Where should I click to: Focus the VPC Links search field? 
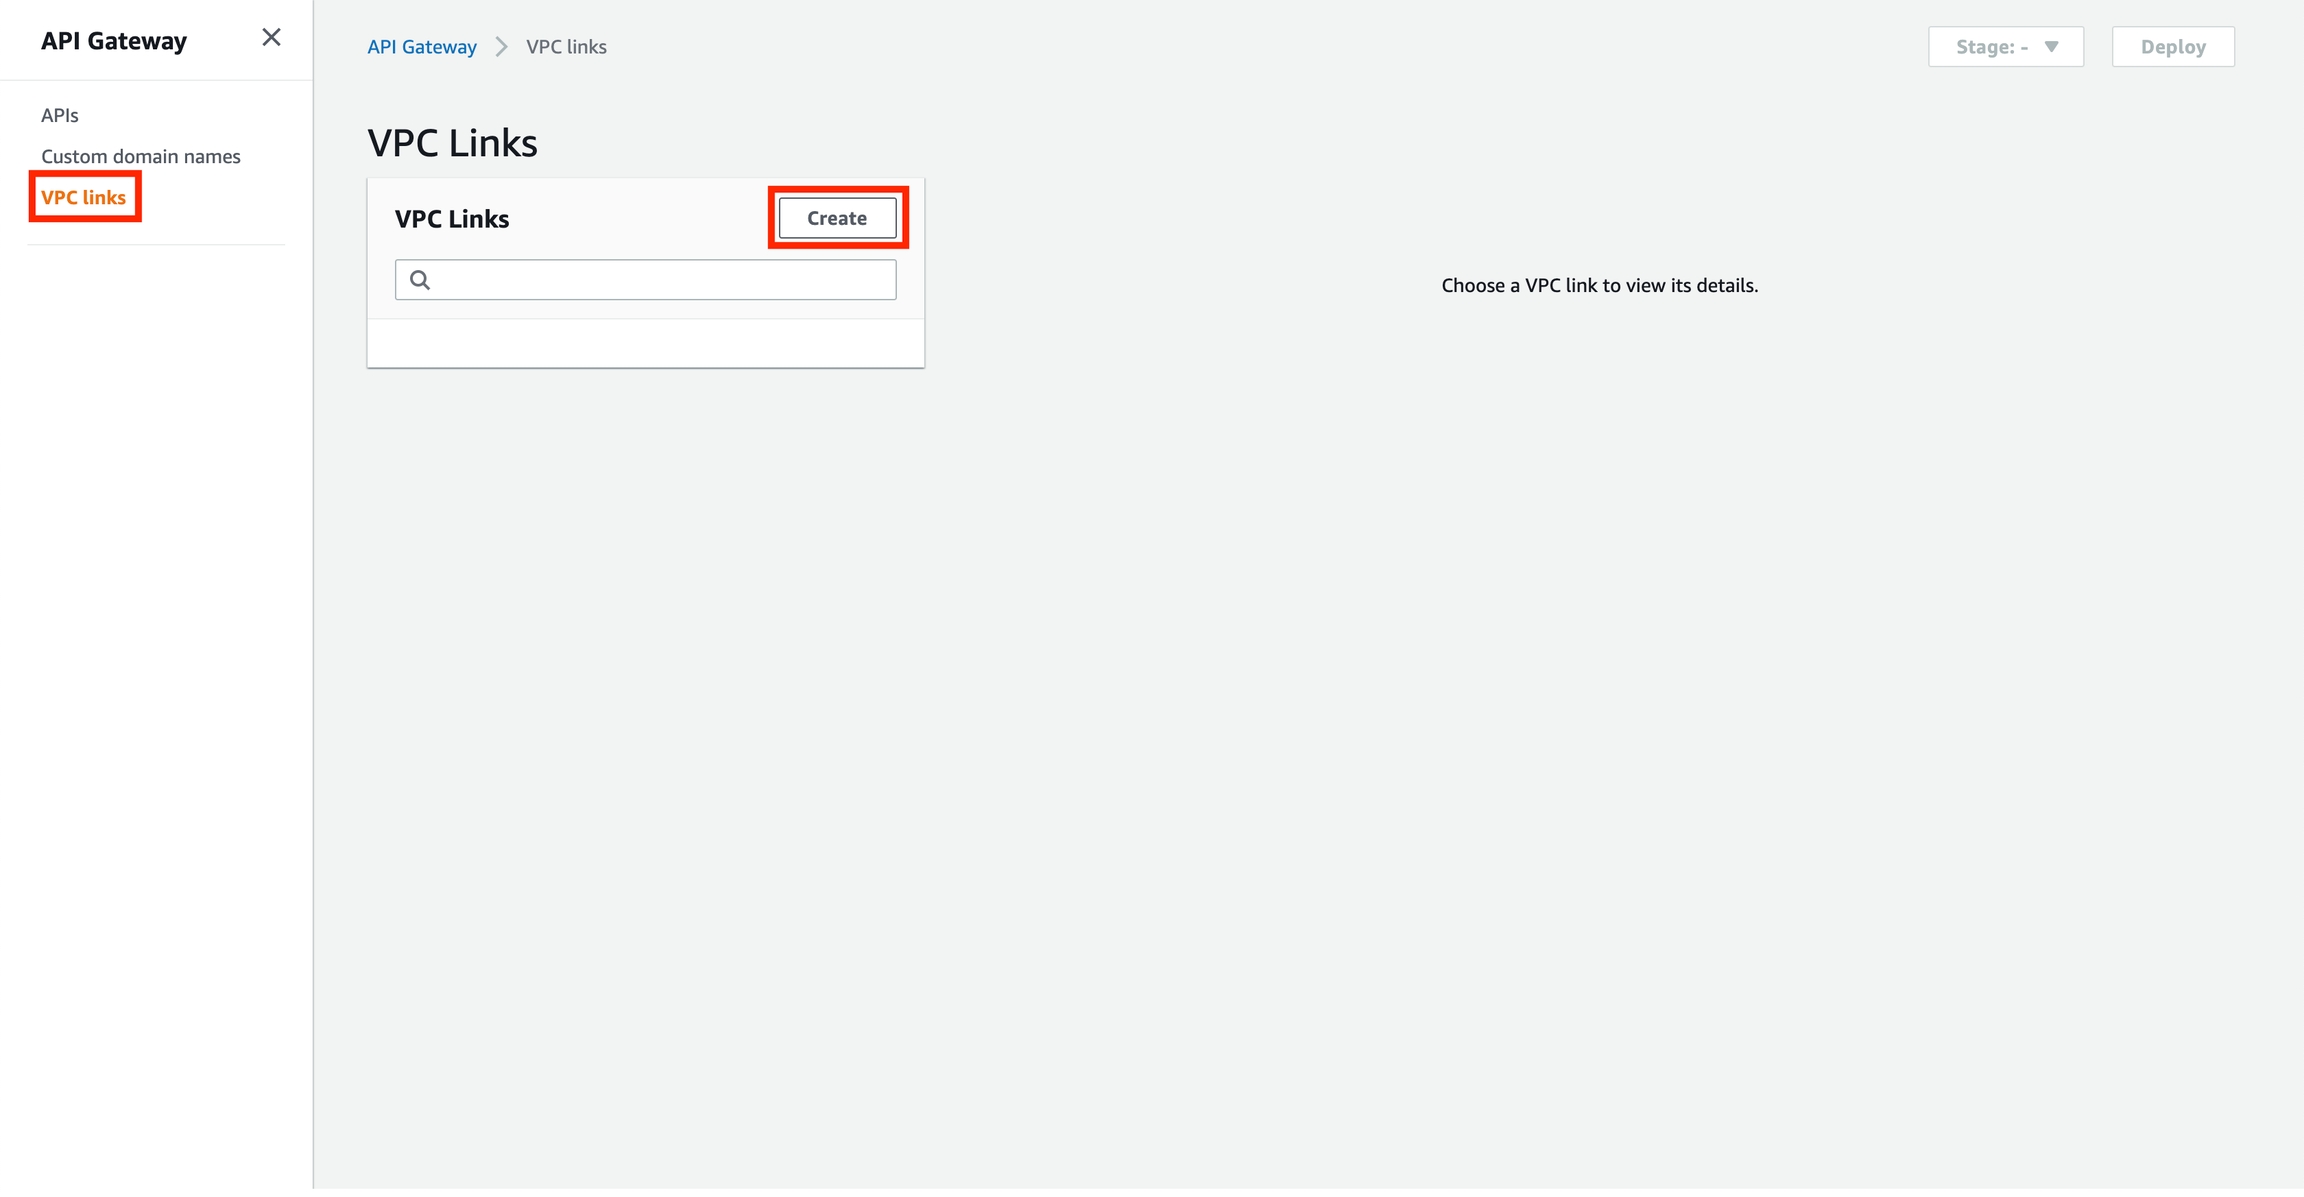click(x=660, y=280)
